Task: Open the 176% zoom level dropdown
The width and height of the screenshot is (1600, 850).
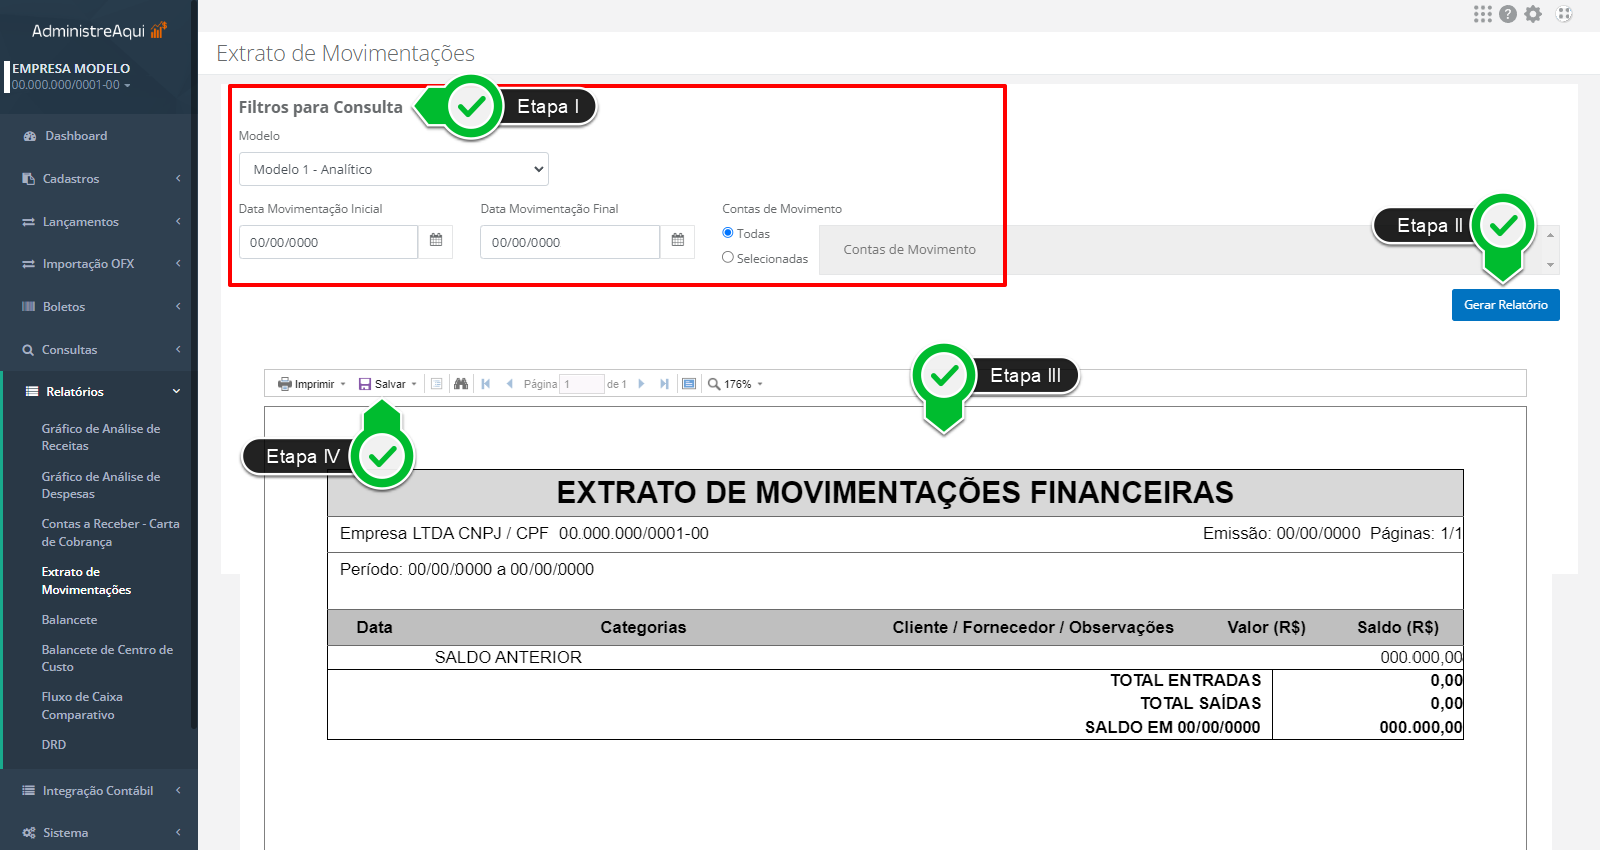Action: click(x=737, y=384)
